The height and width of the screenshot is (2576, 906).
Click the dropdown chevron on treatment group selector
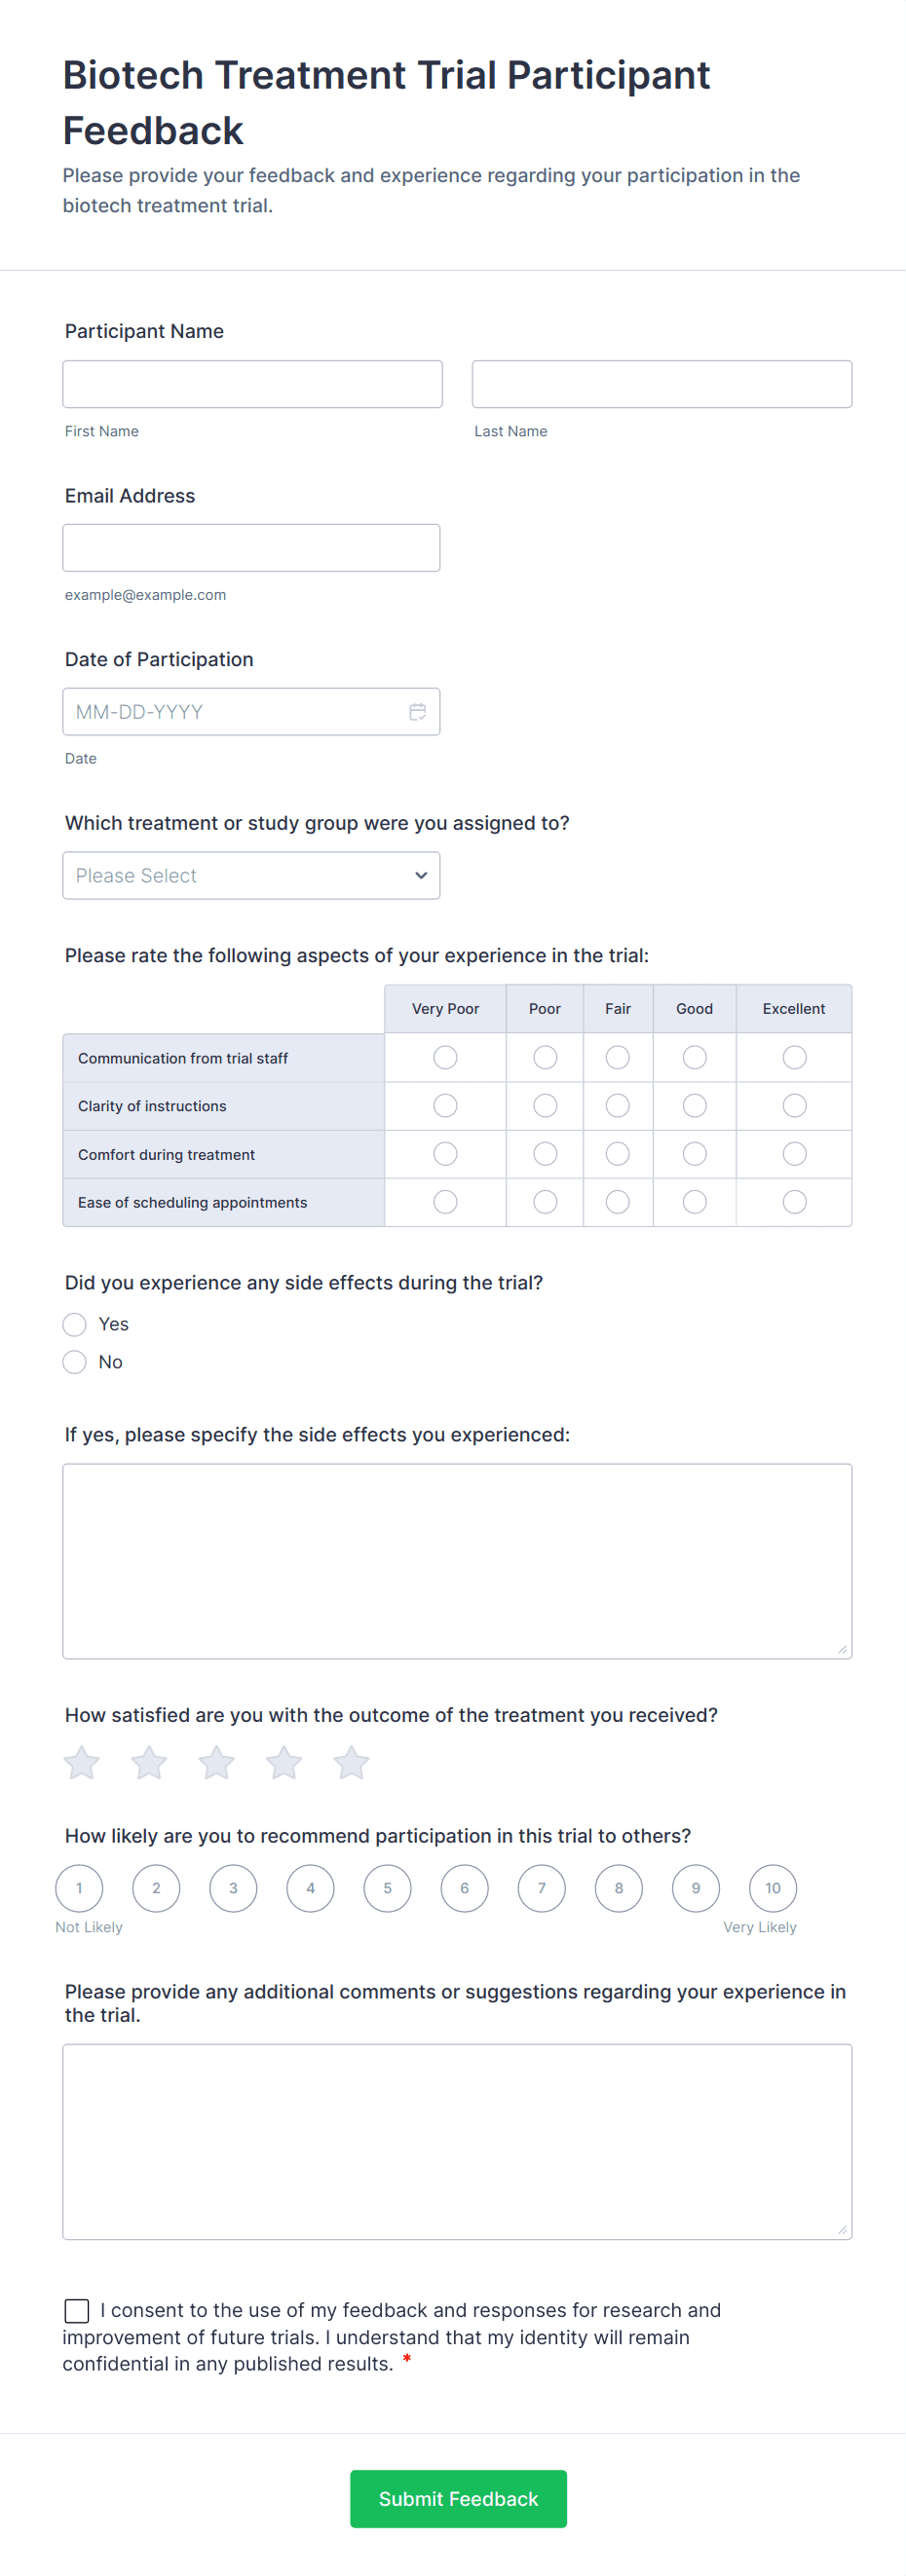(x=420, y=875)
